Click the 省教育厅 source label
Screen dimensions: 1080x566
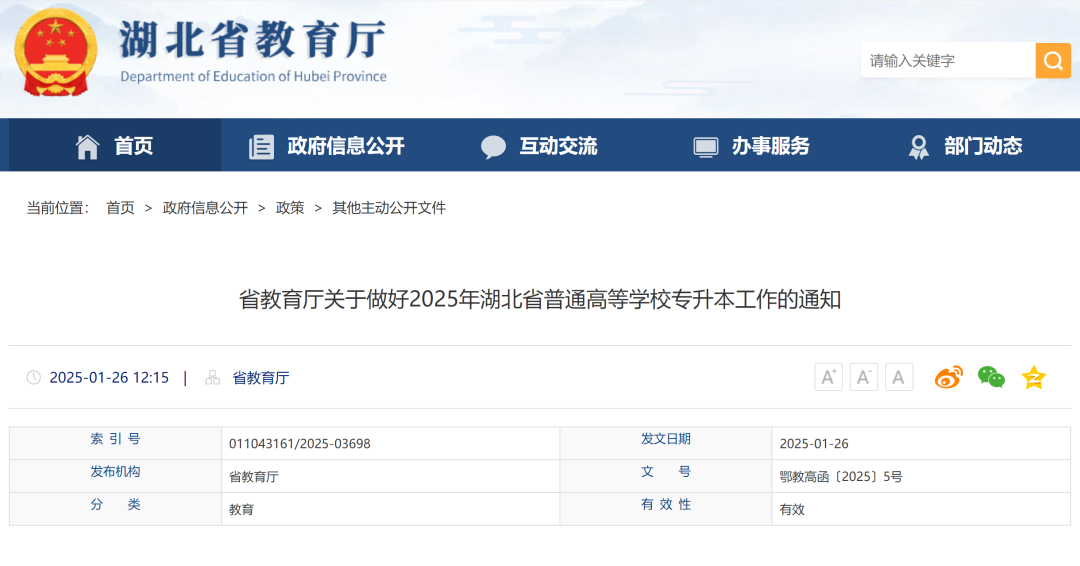click(x=261, y=378)
